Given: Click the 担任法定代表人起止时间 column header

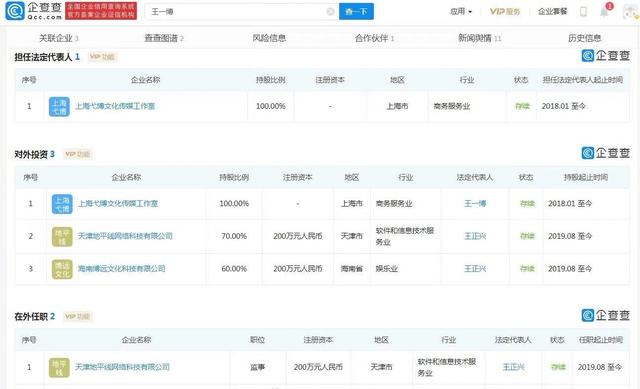Looking at the screenshot, I should tap(582, 80).
